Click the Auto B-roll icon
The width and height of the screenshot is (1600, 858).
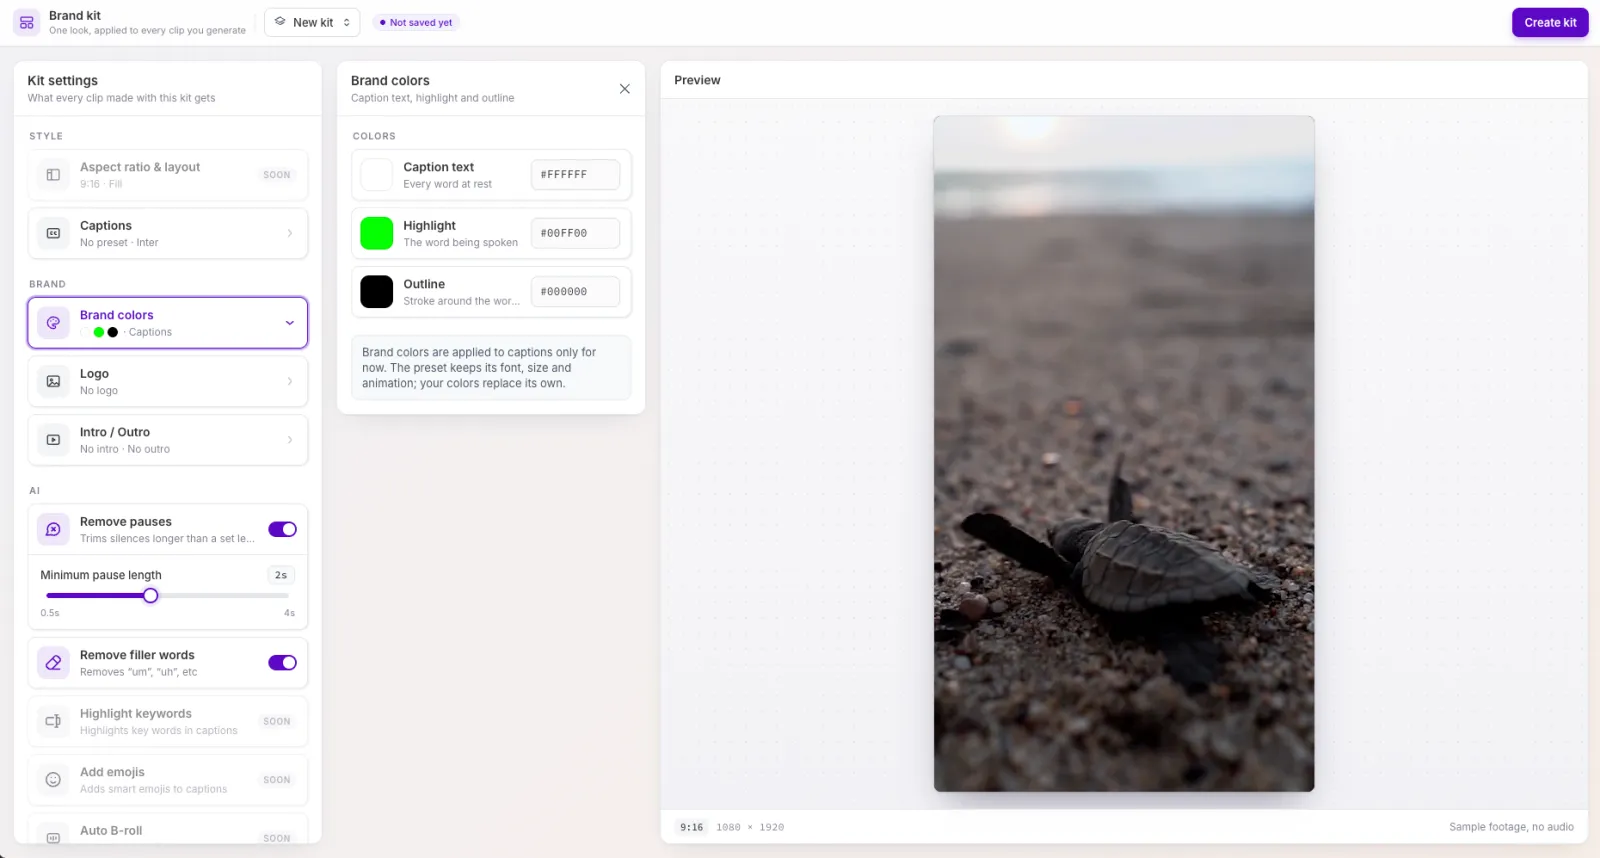pos(53,837)
